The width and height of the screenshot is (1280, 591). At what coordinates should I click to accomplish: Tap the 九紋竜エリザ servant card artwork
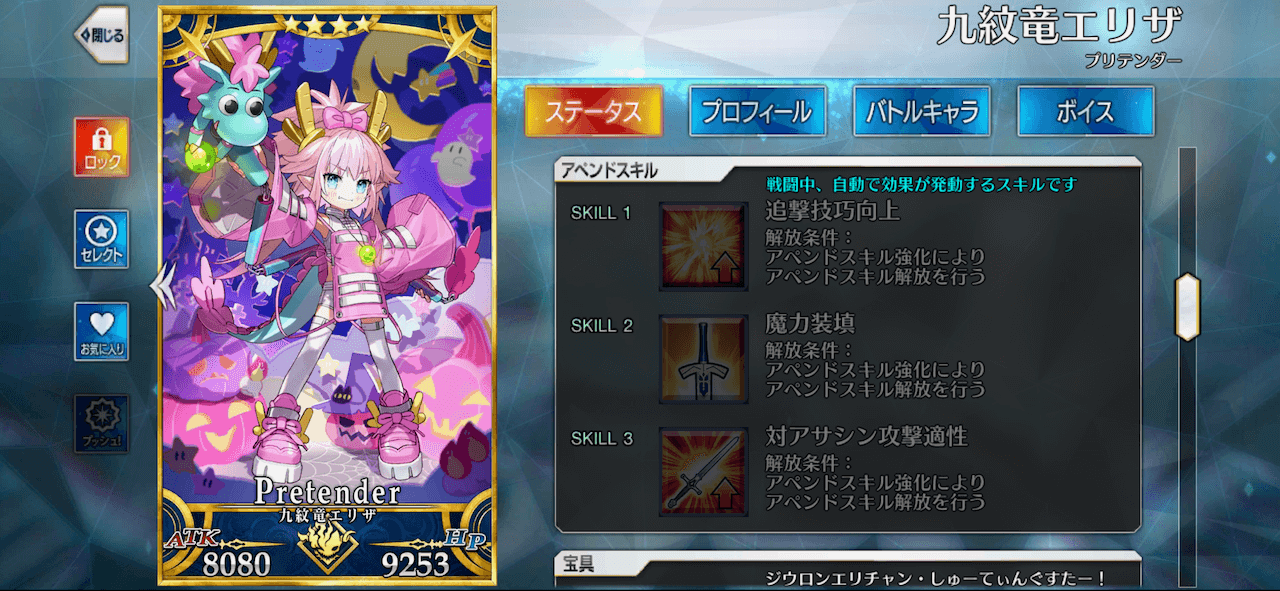click(327, 260)
